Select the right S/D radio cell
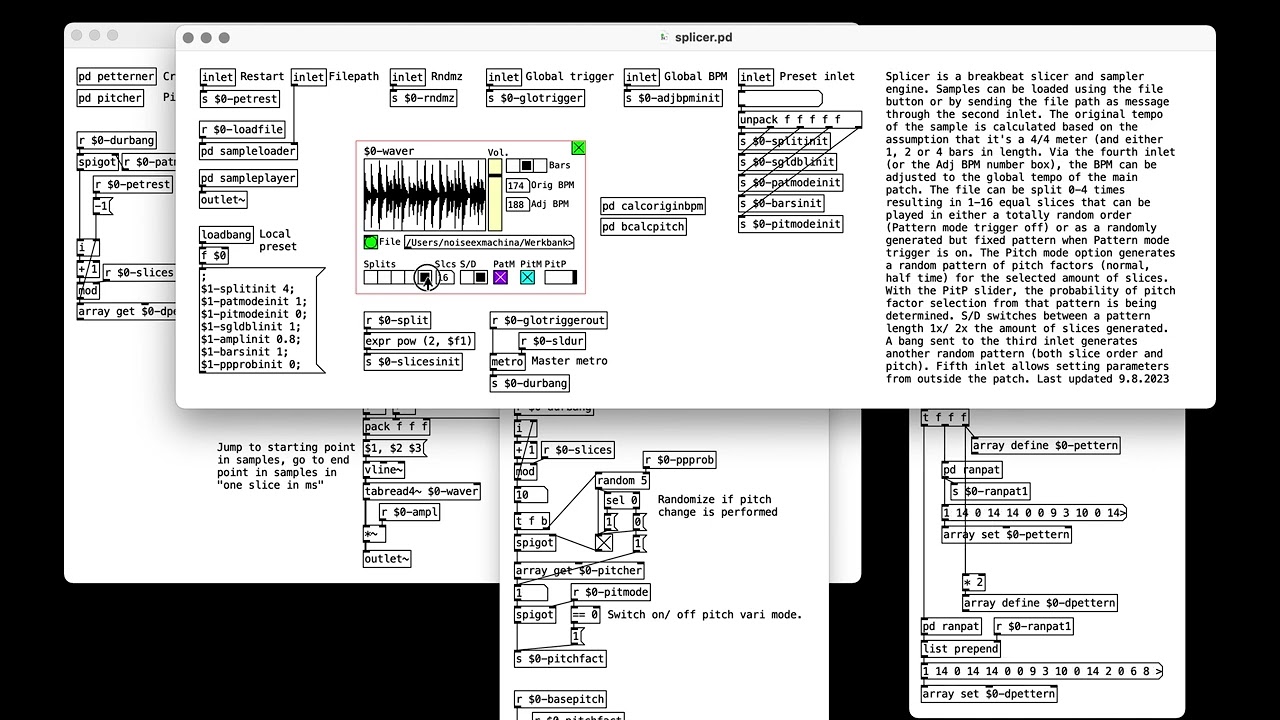Viewport: 1280px width, 720px height. tap(481, 277)
